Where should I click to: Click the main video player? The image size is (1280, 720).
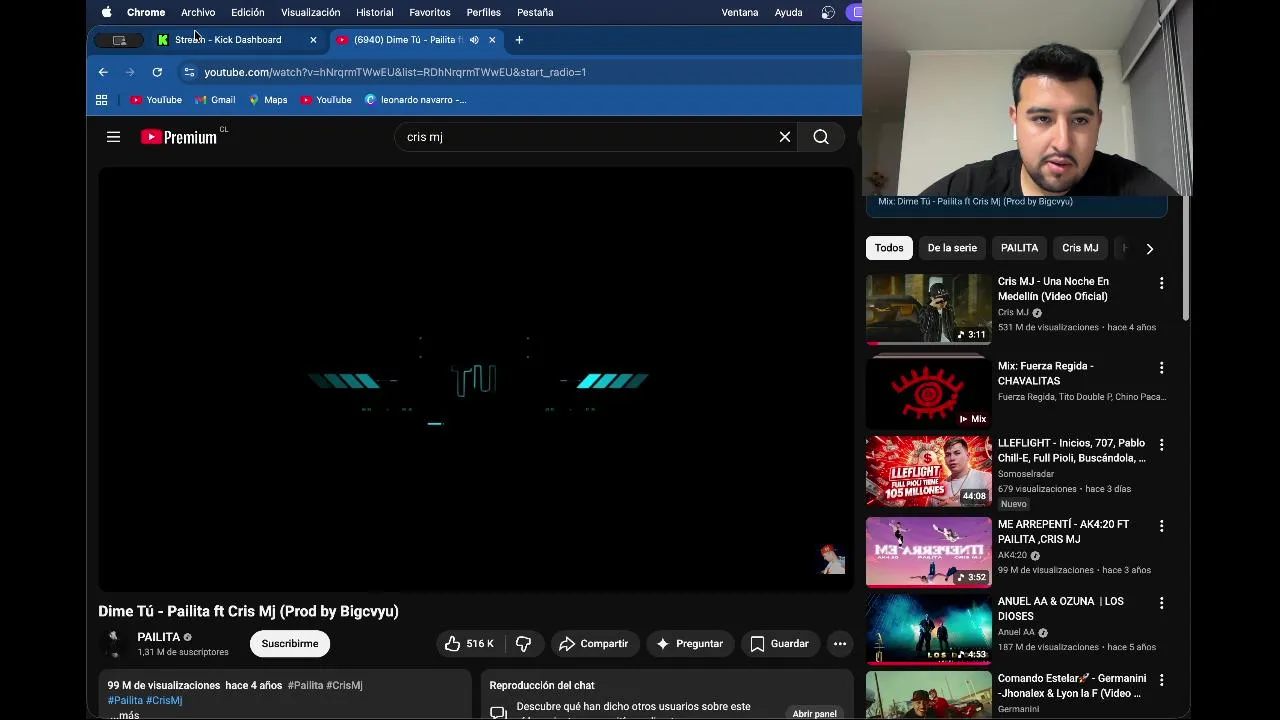pyautogui.click(x=476, y=379)
